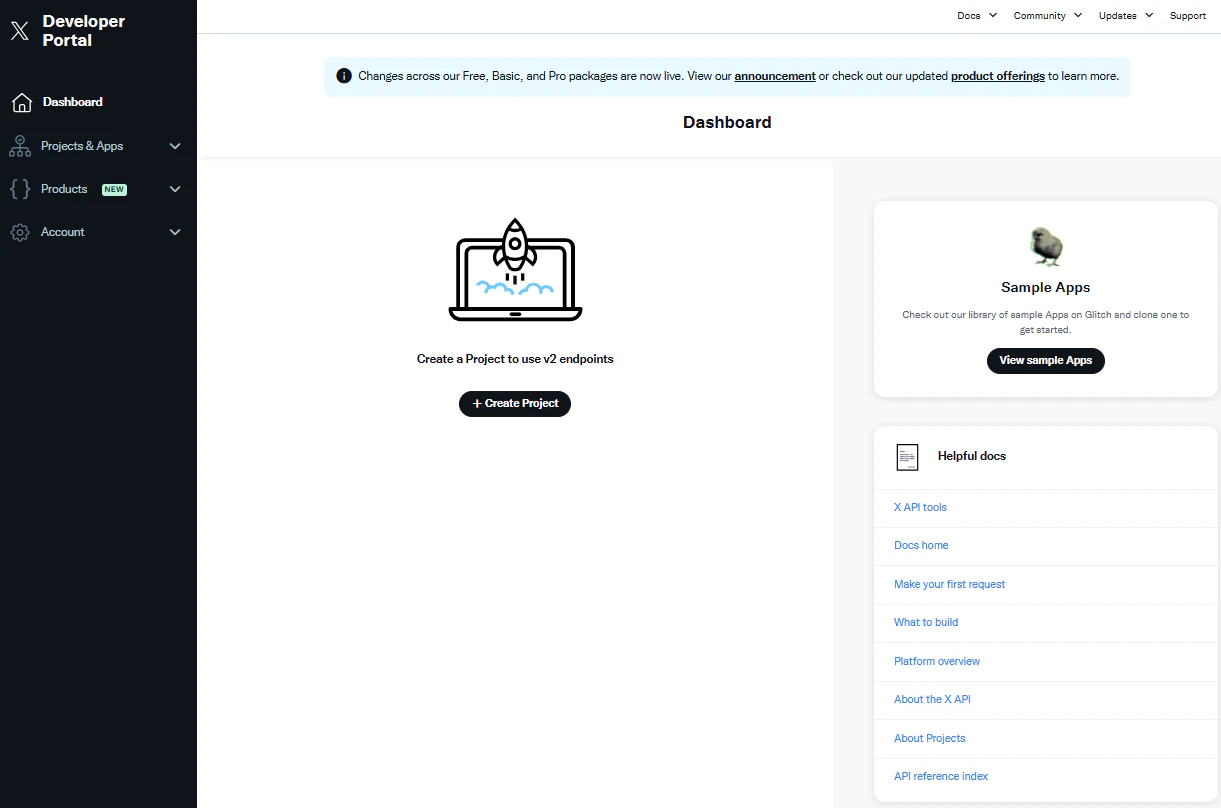Open the announcement link in banner
This screenshot has height=808, width=1221.
click(775, 76)
